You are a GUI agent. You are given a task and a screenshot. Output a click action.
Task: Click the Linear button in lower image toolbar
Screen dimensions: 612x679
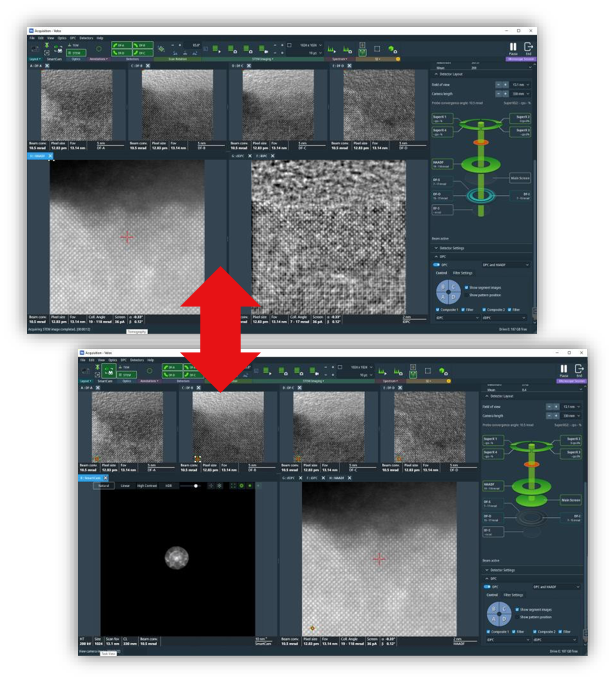click(125, 486)
